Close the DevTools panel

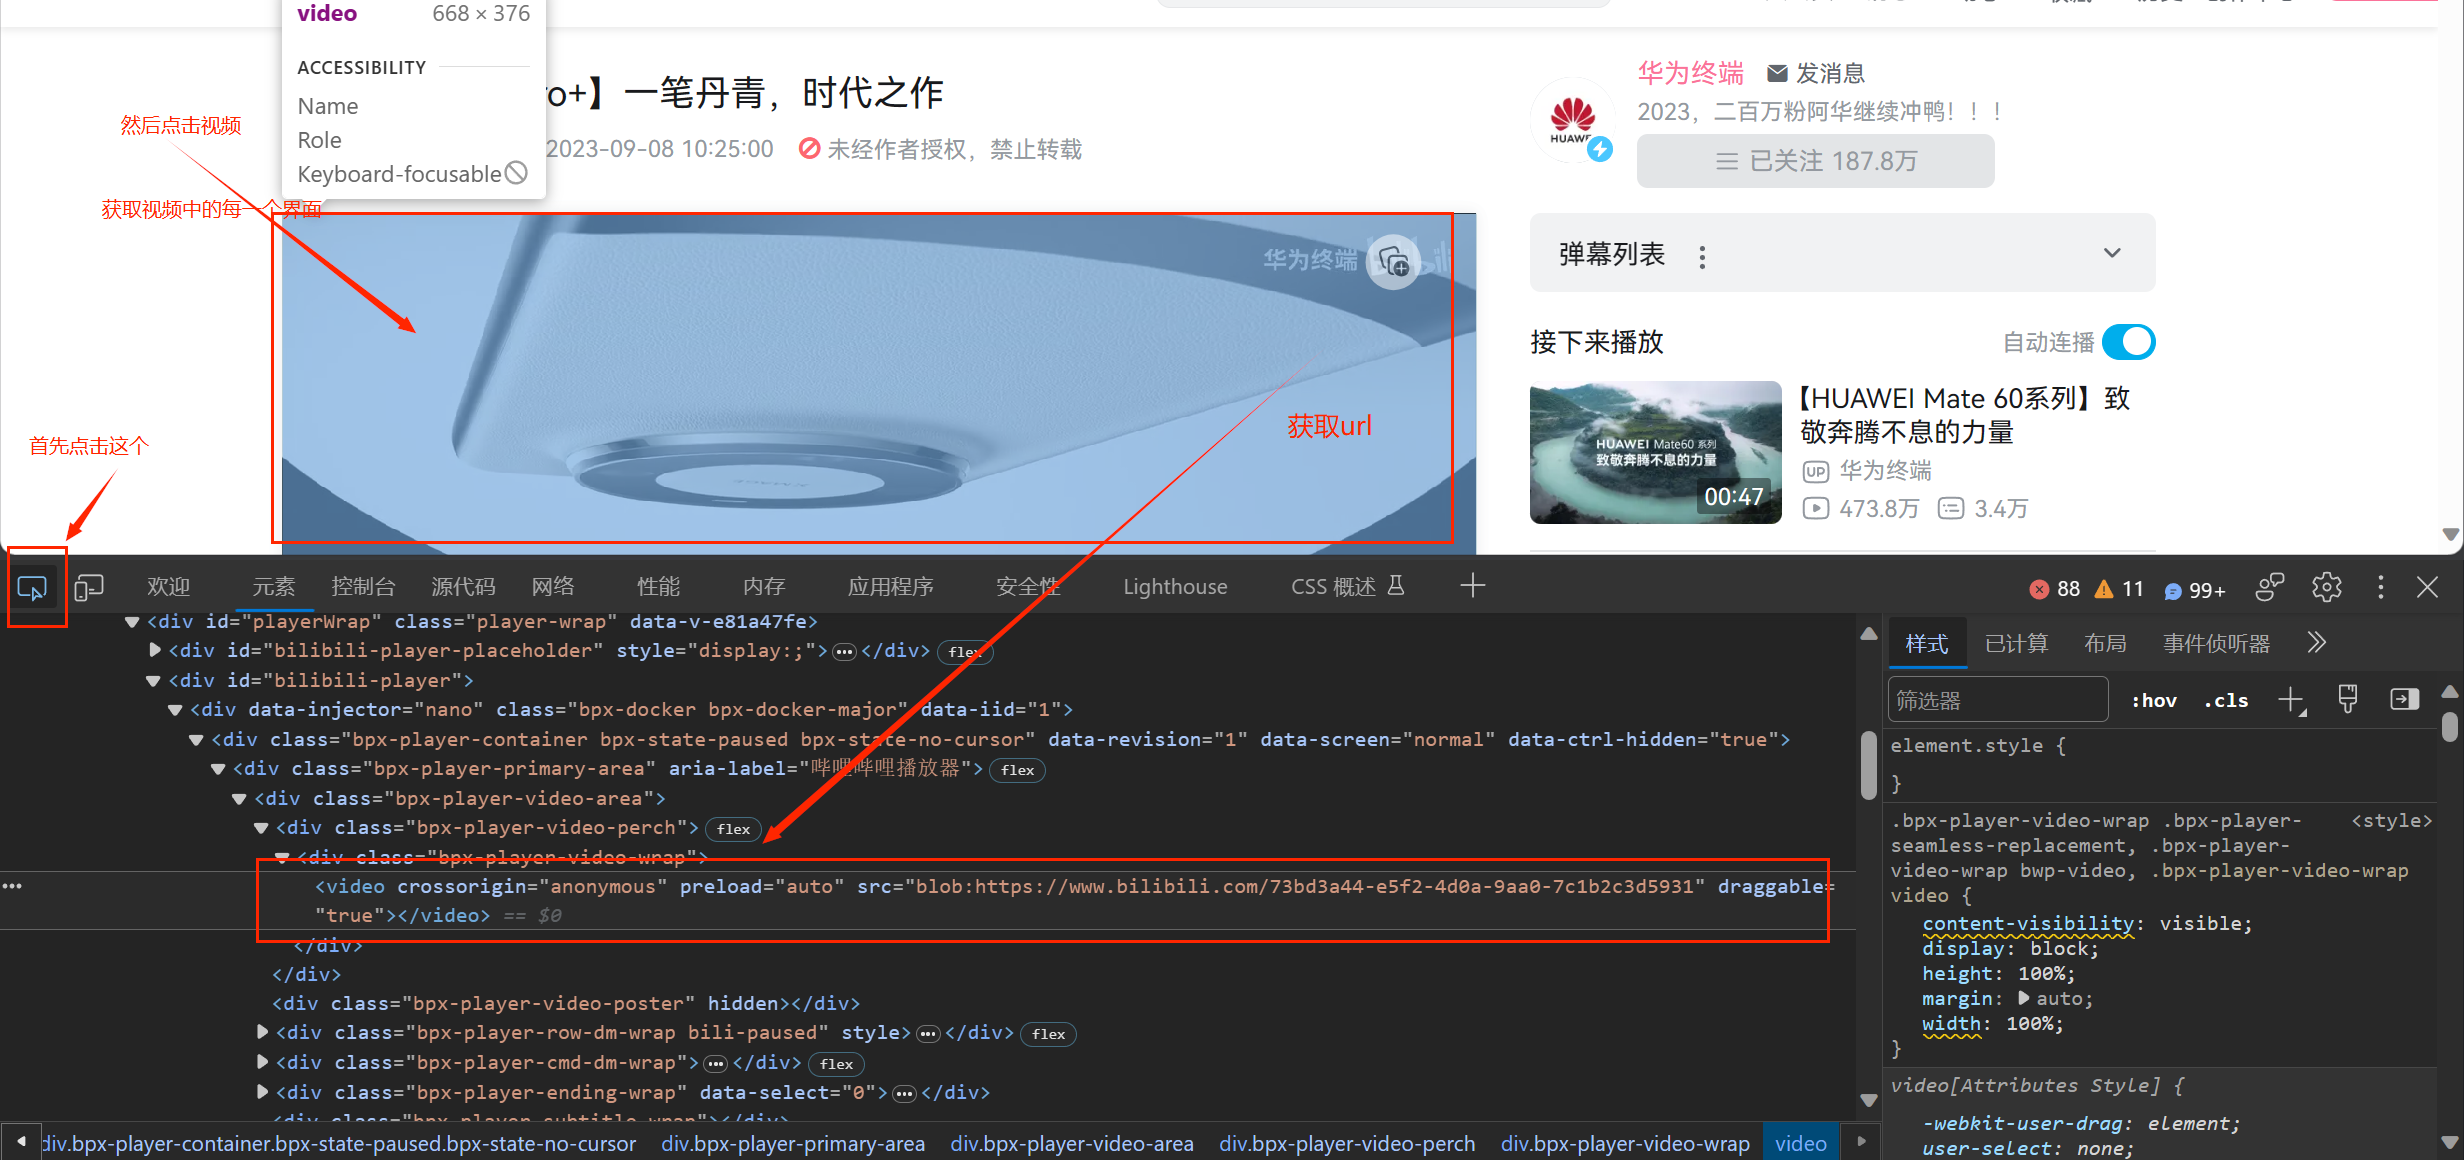tap(2427, 587)
